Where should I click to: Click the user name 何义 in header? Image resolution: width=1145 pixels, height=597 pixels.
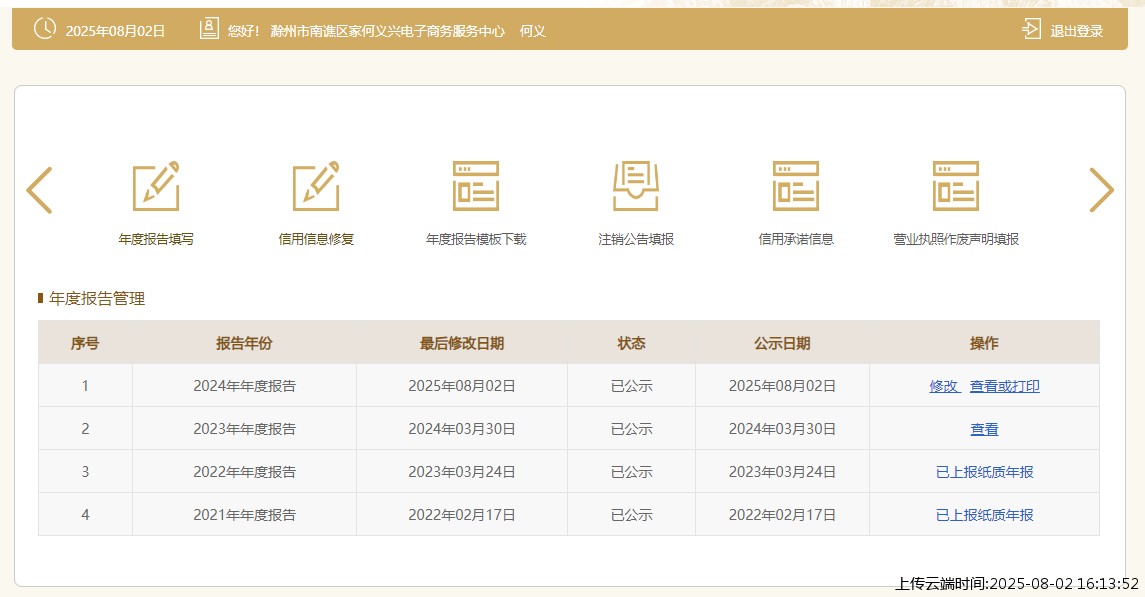pos(532,31)
